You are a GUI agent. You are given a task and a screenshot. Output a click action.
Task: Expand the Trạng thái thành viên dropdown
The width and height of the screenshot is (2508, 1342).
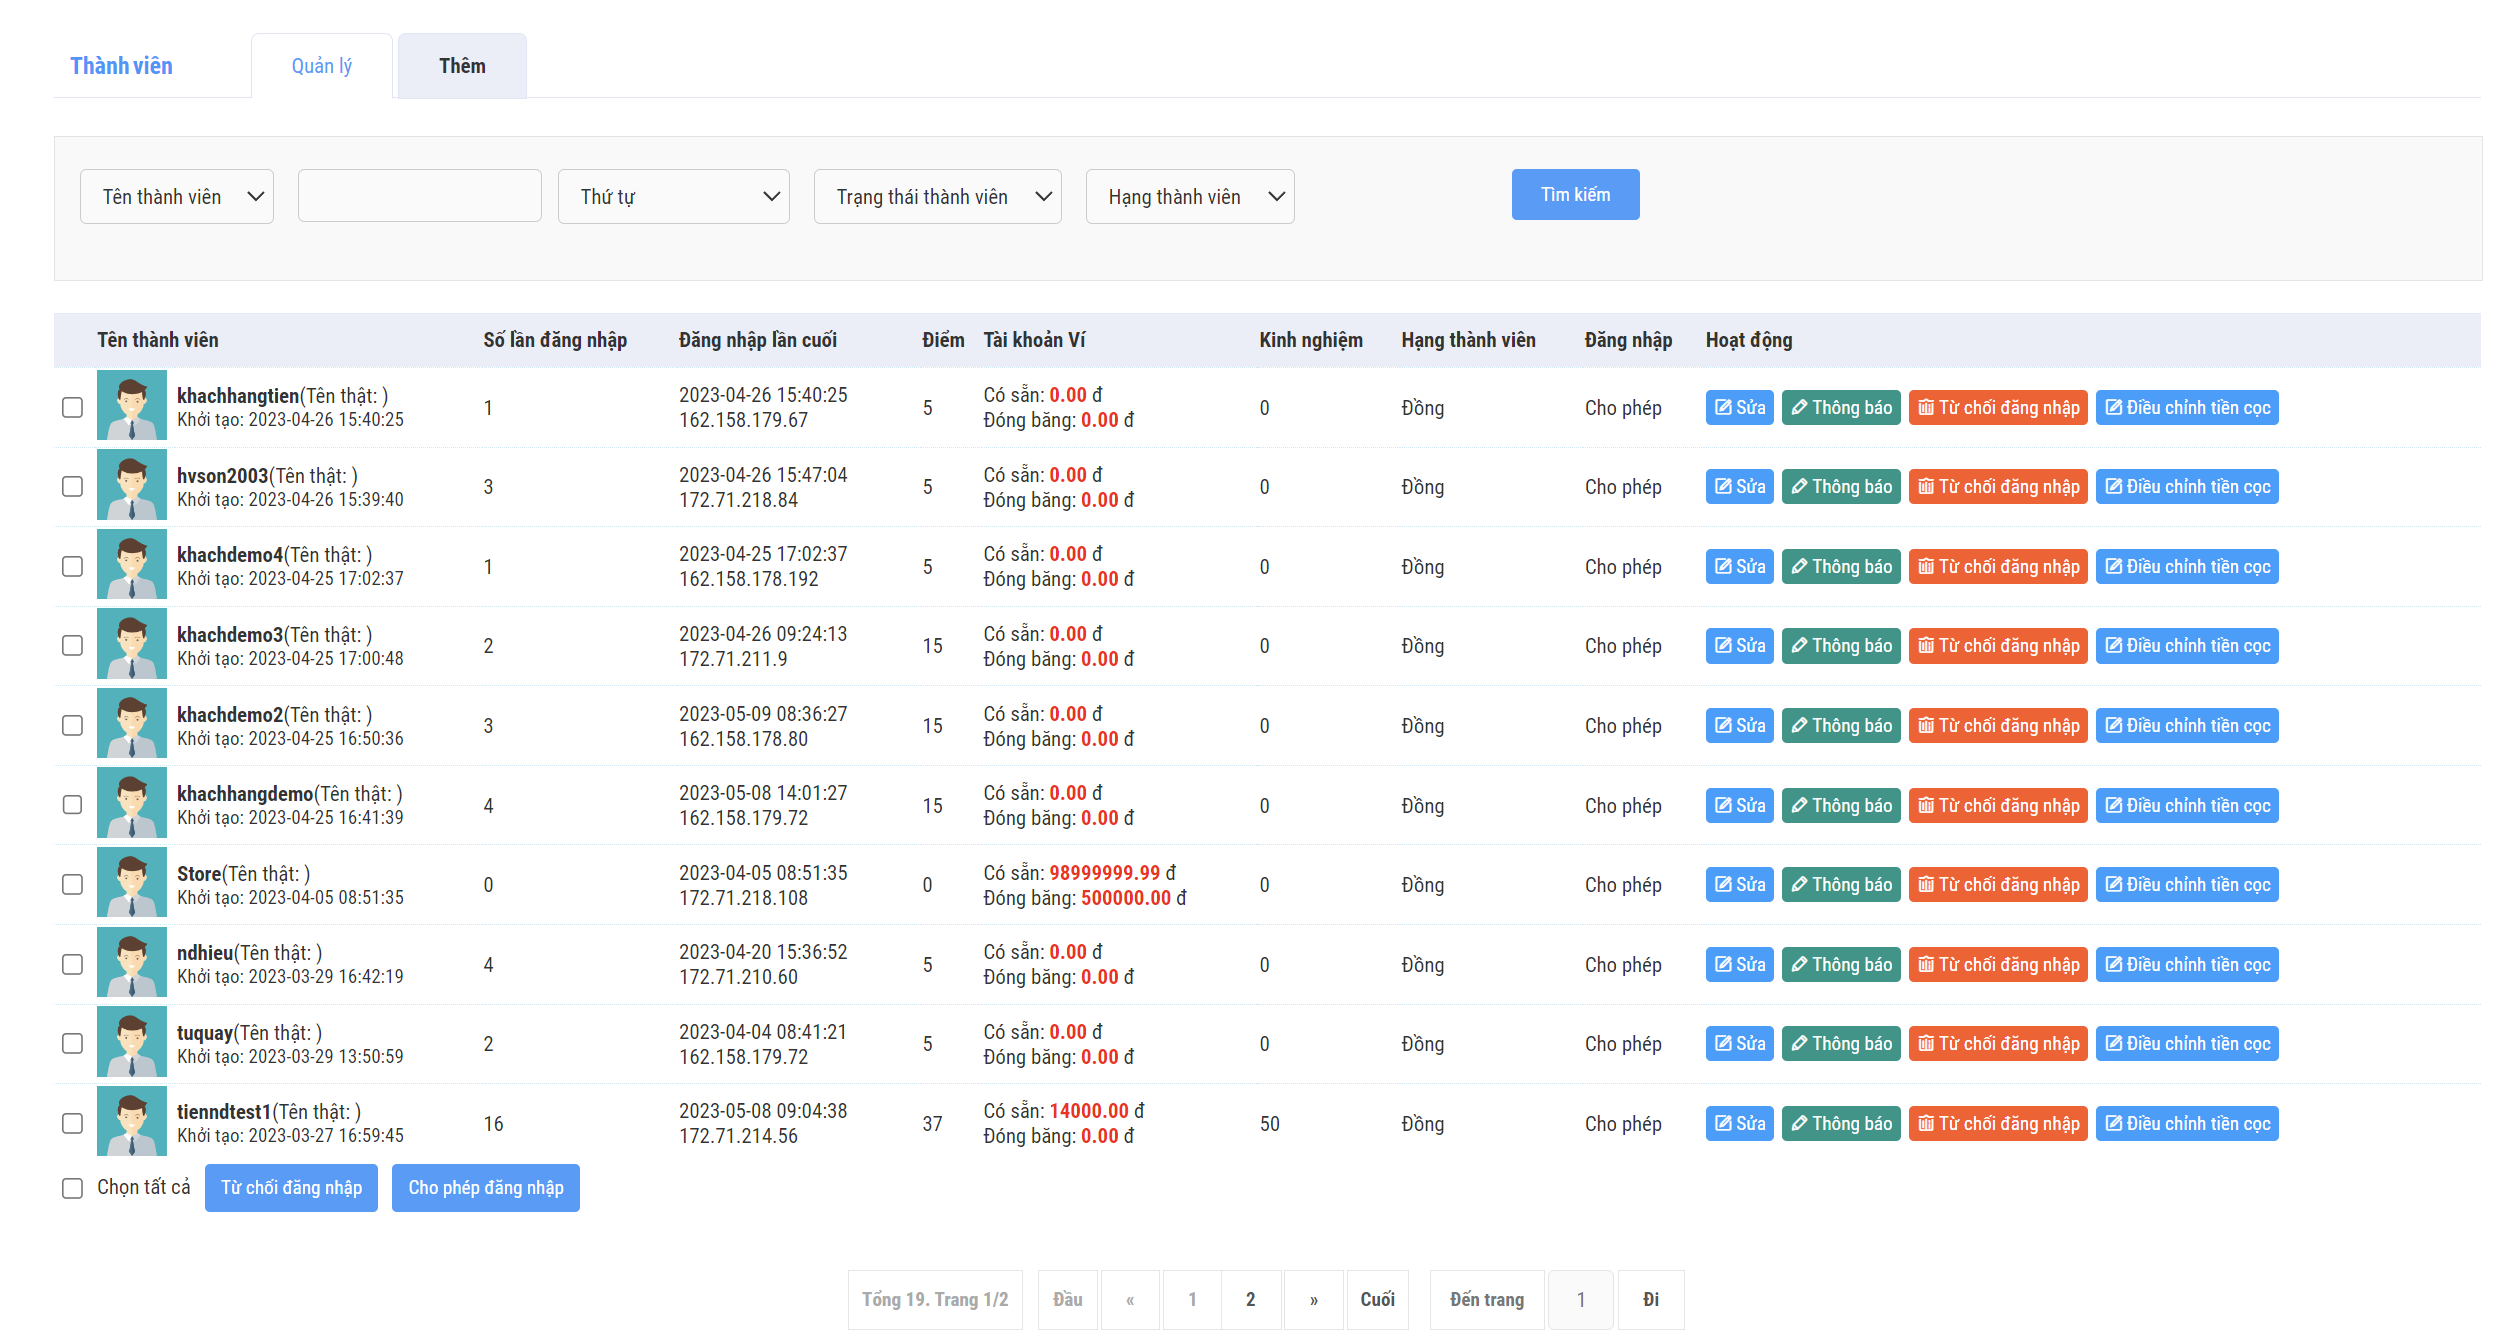[937, 197]
